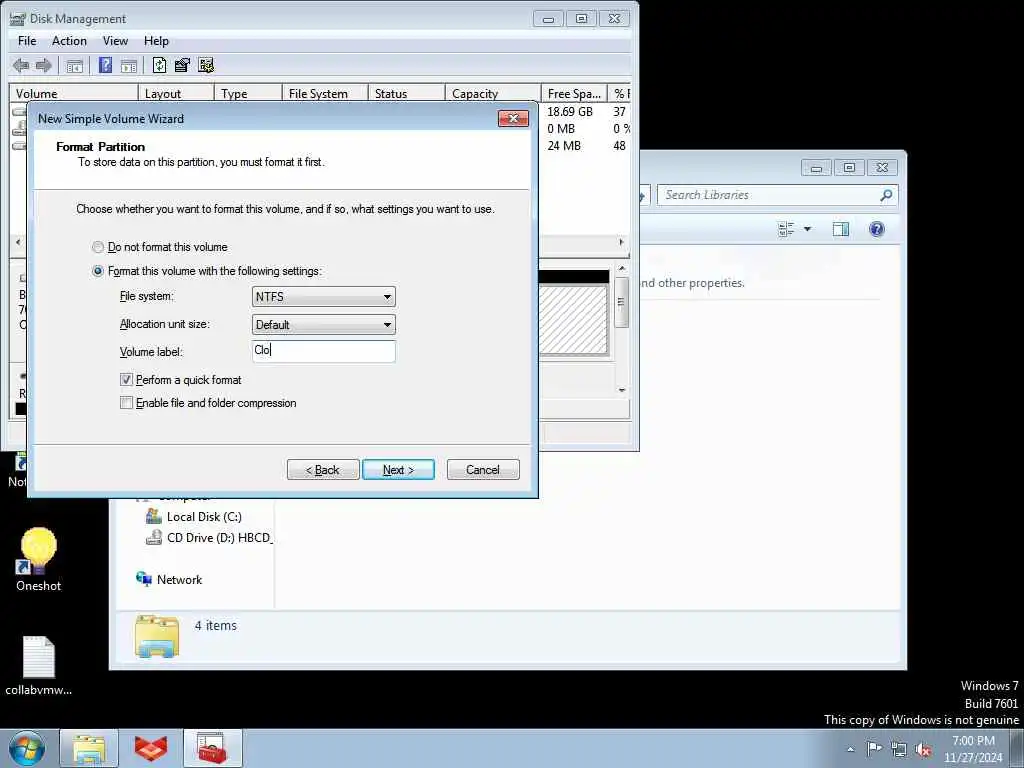Click the Show desktop button on taskbar

(1016, 748)
